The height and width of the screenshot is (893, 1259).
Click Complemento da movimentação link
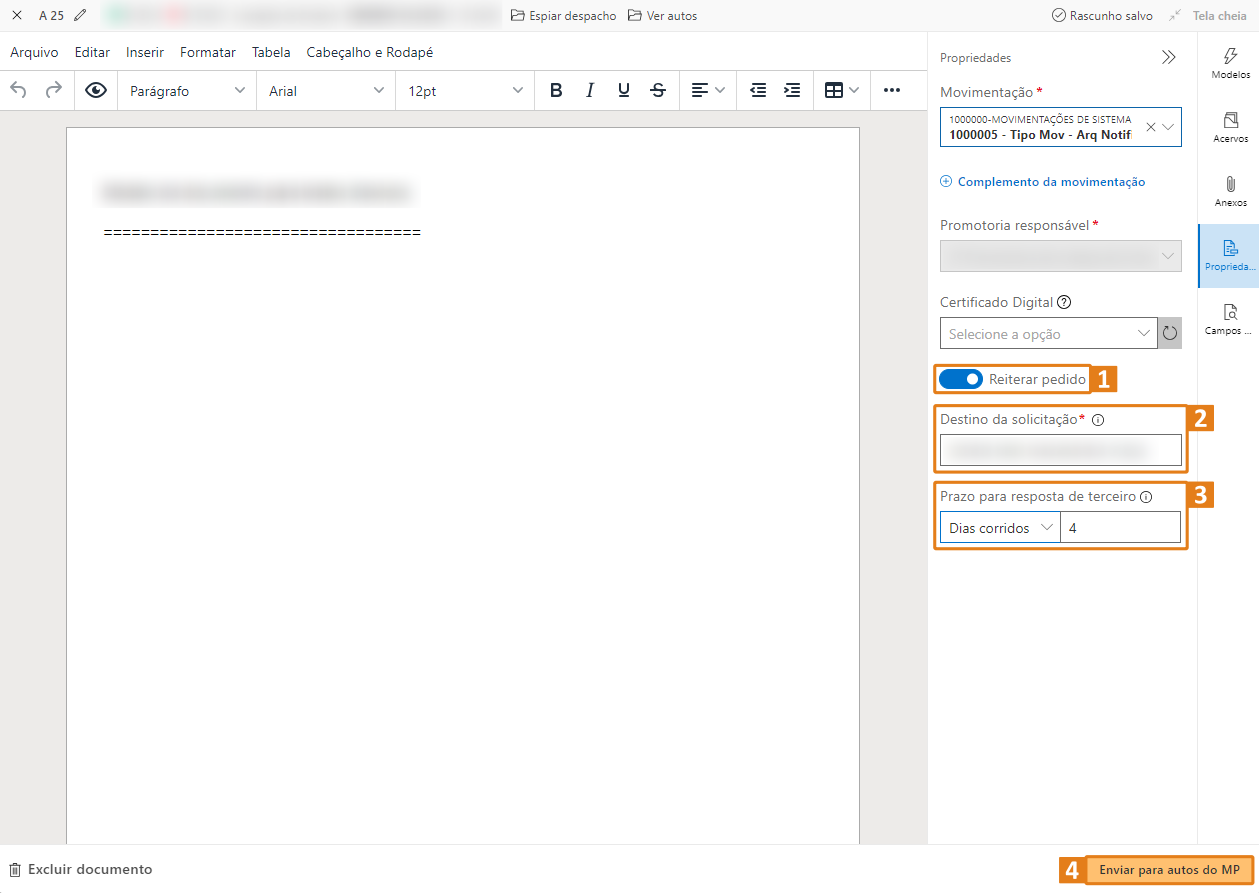point(1050,182)
